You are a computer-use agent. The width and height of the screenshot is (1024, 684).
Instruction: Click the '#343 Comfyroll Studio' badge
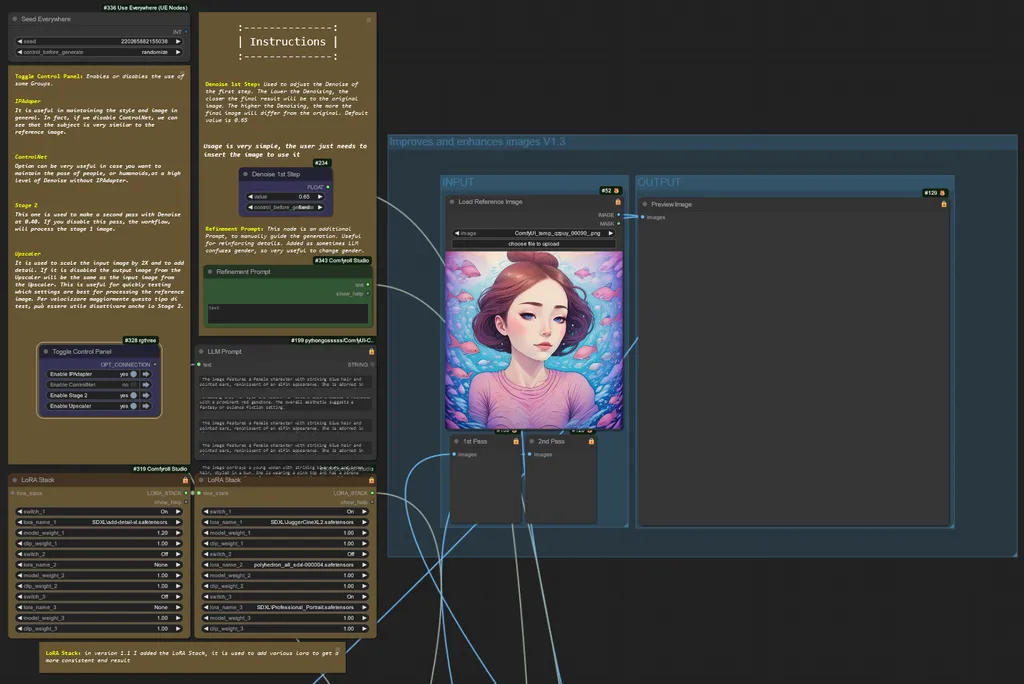342,261
